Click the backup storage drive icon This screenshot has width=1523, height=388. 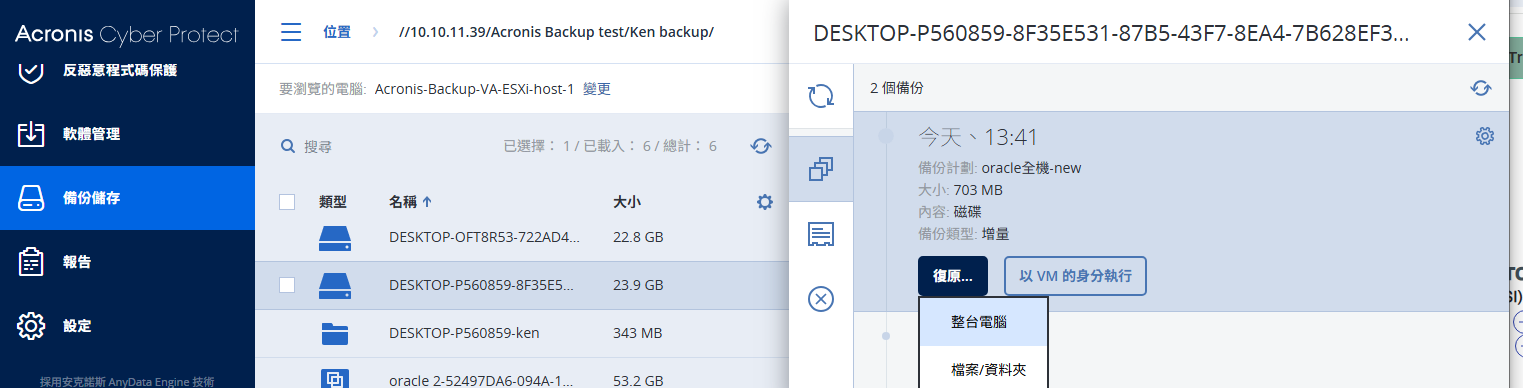click(x=32, y=198)
